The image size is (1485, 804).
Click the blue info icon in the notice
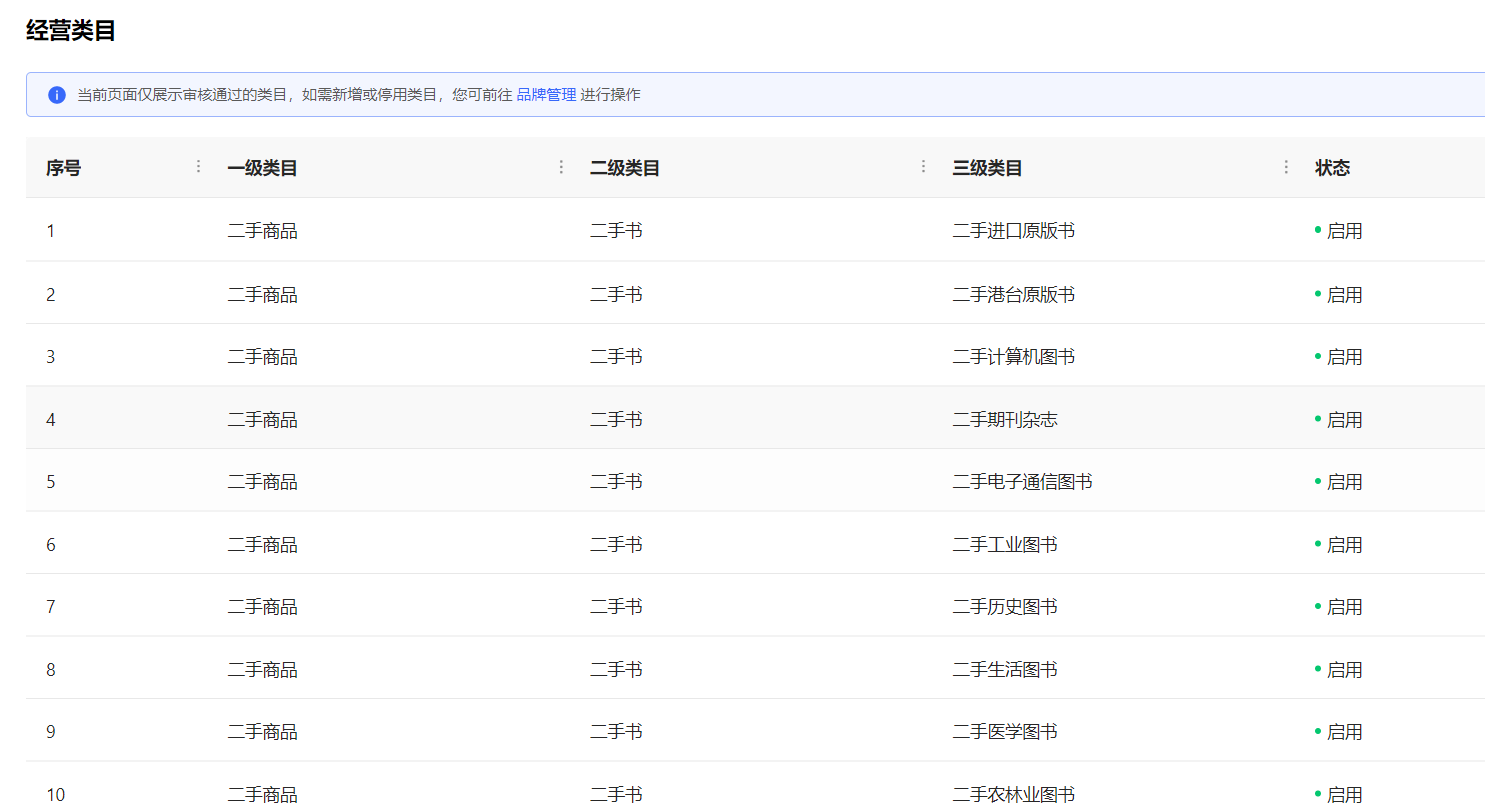coord(57,95)
